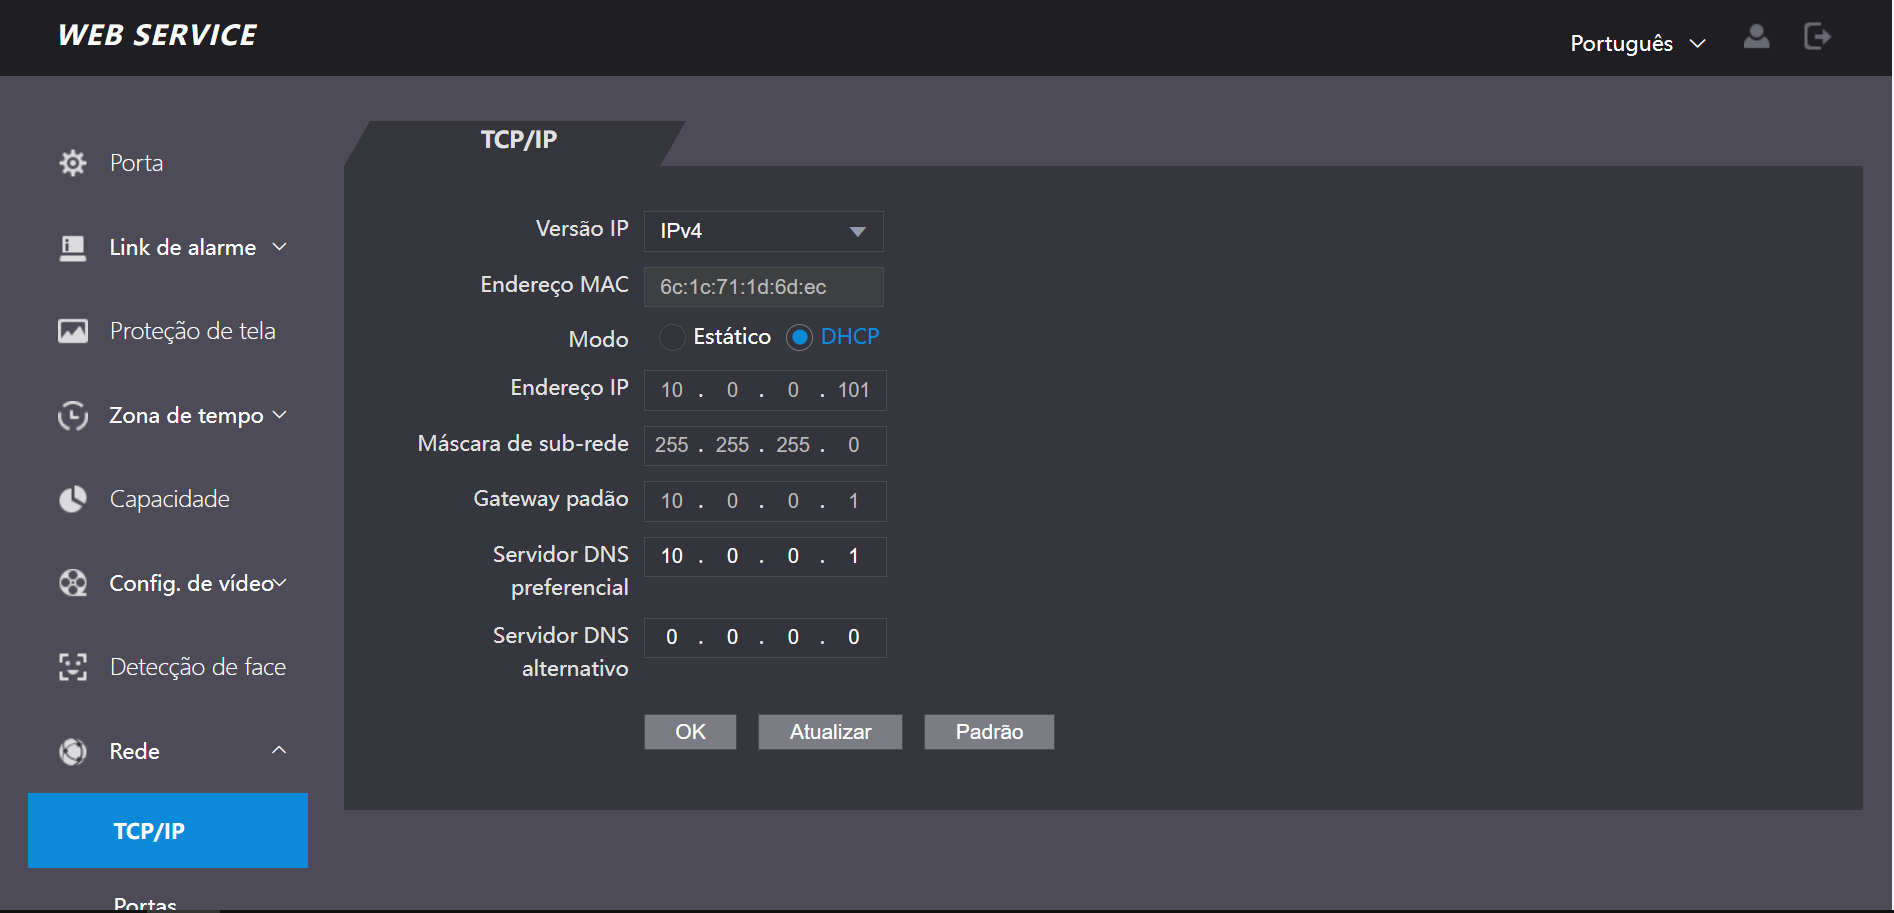
Task: Click the Proteção de tela picture icon
Action: pos(73,331)
